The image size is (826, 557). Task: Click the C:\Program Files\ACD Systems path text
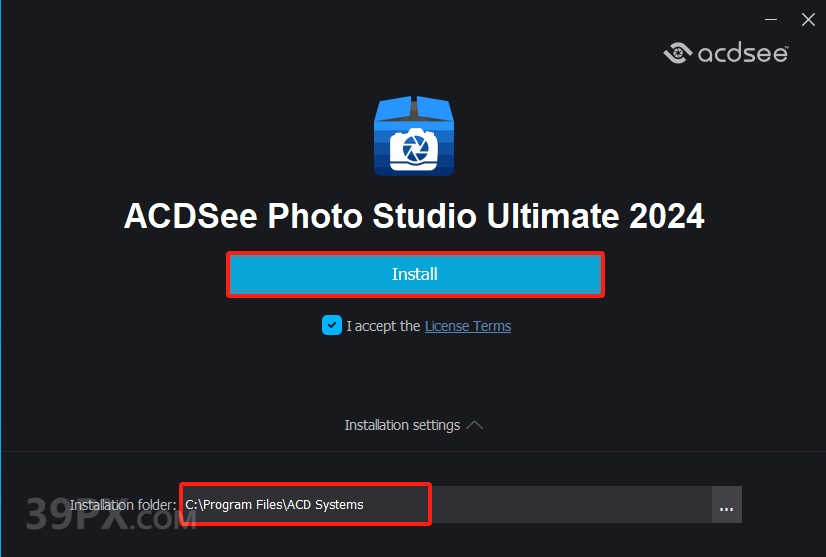pyautogui.click(x=274, y=504)
